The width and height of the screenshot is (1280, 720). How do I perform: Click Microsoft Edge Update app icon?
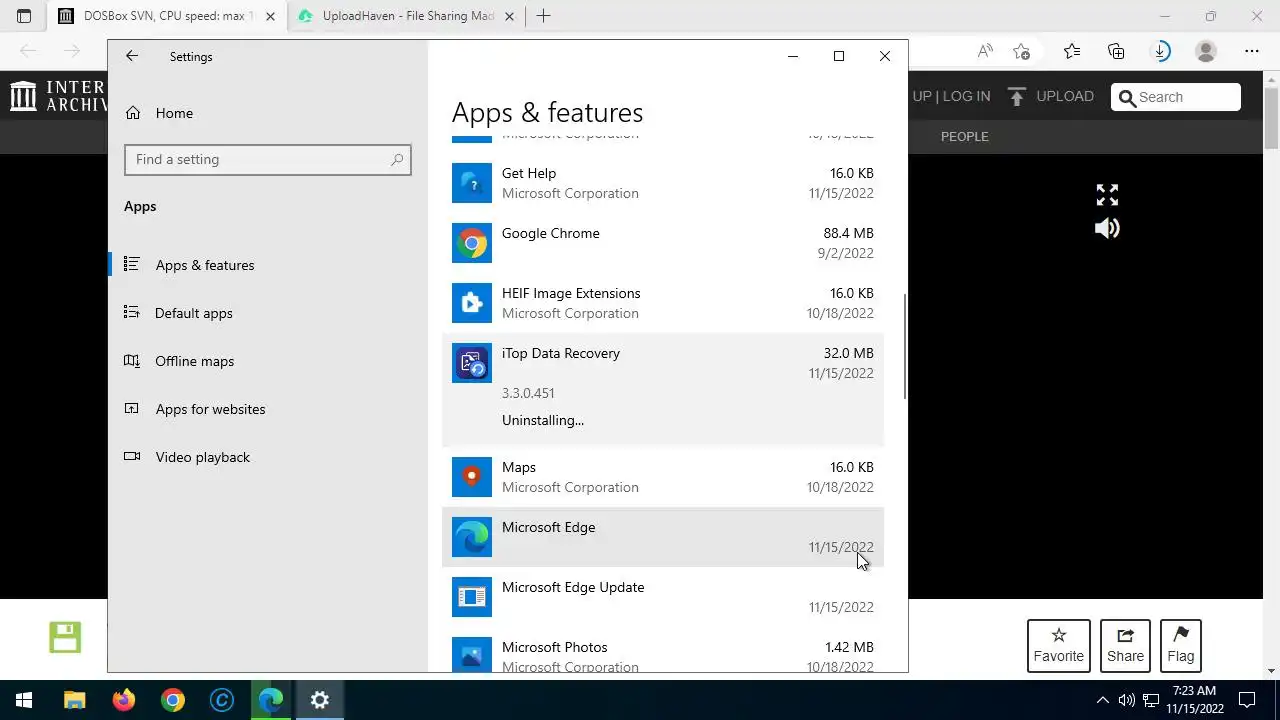coord(472,597)
